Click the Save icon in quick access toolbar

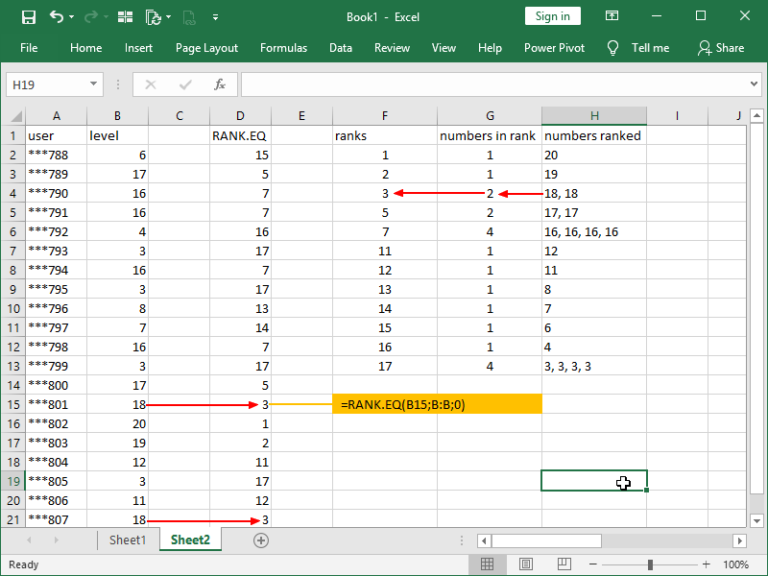[x=28, y=17]
